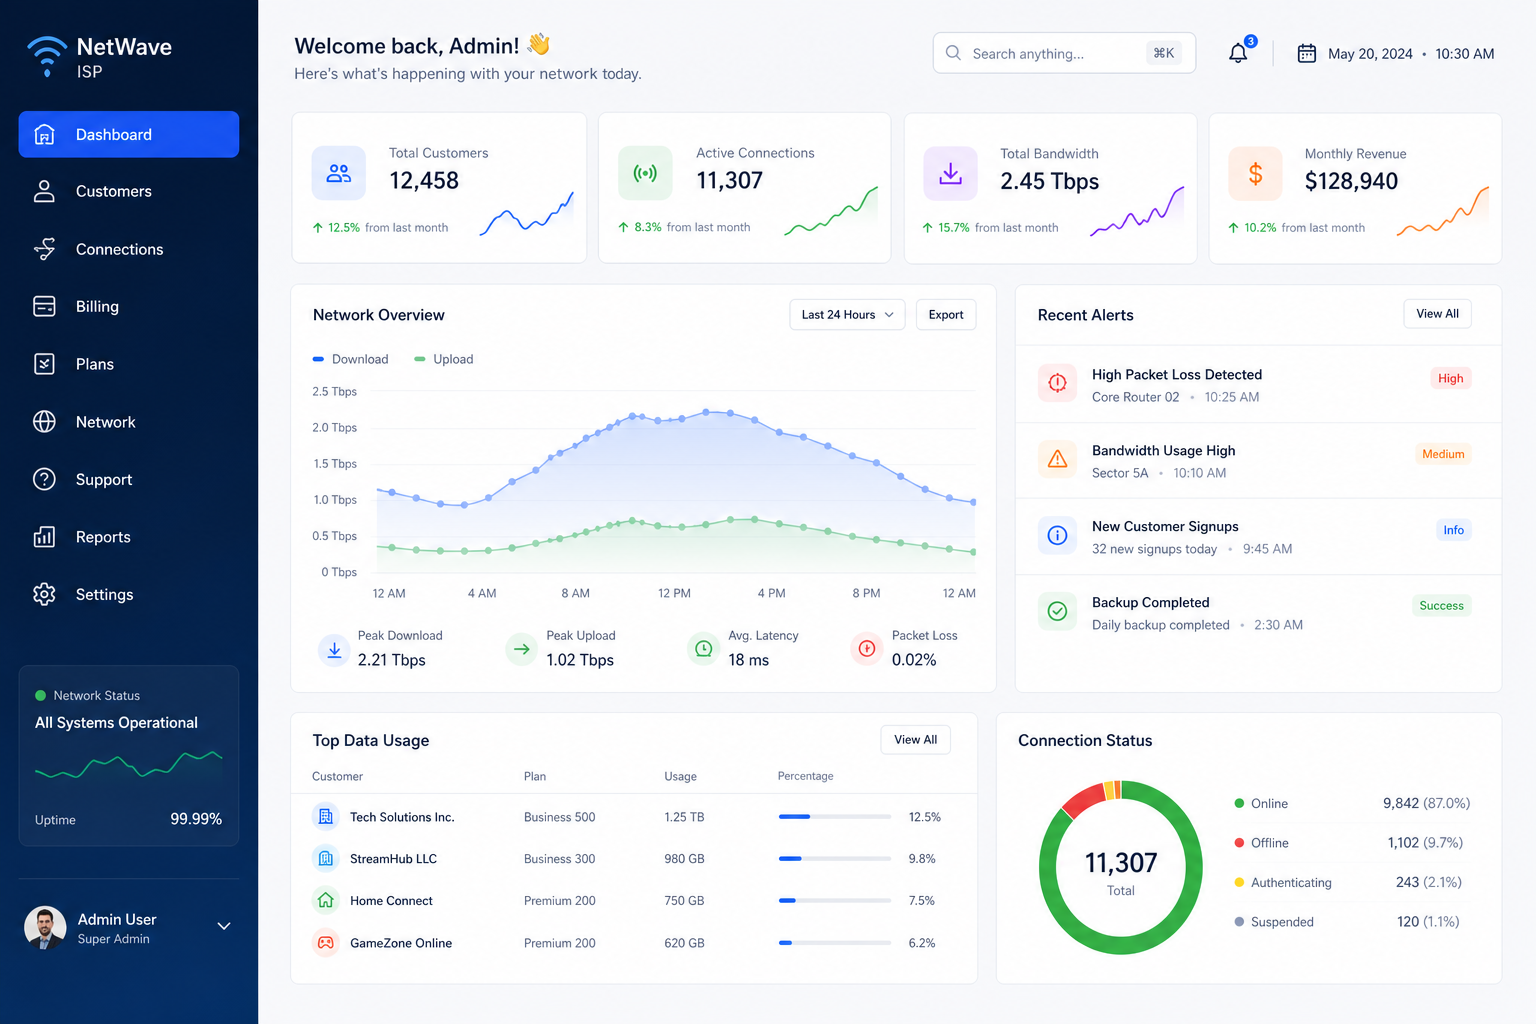This screenshot has width=1536, height=1024.
Task: Click the GameZone Online gamepad icon
Action: coord(326,942)
